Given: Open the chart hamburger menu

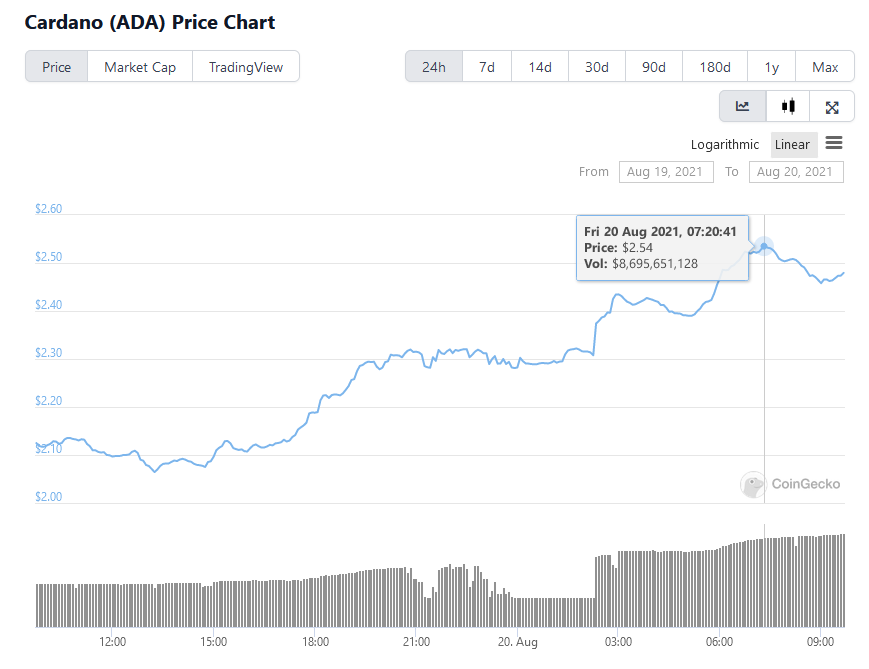Looking at the screenshot, I should (834, 144).
